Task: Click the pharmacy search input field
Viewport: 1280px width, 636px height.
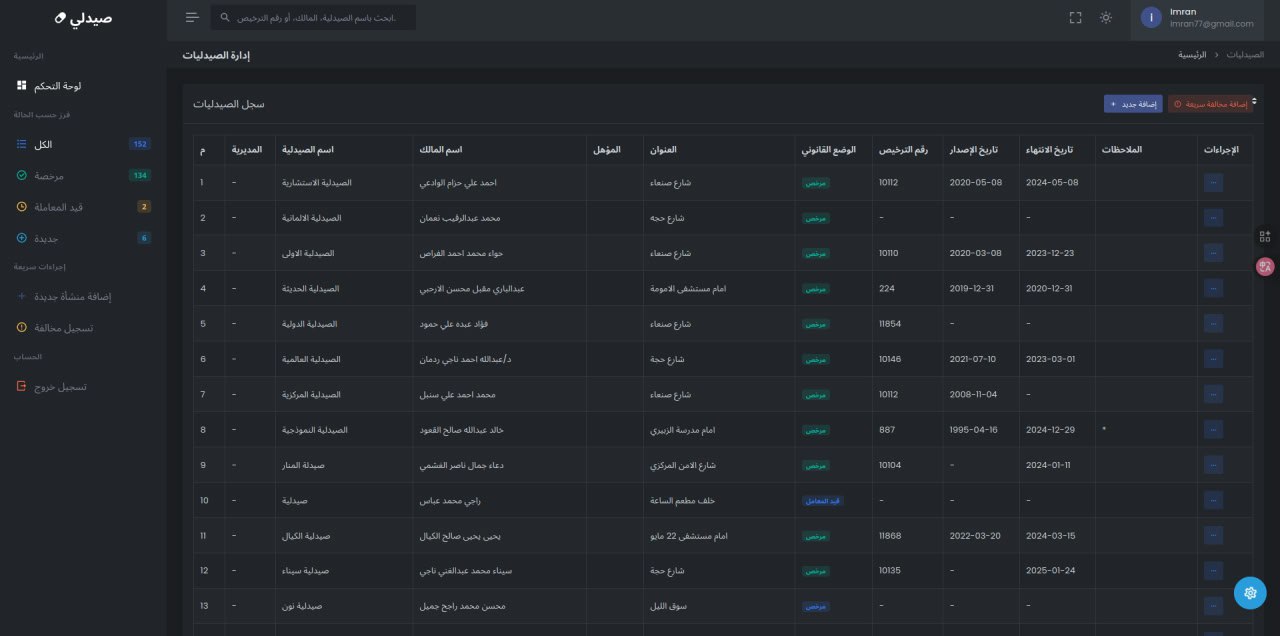Action: tap(313, 17)
